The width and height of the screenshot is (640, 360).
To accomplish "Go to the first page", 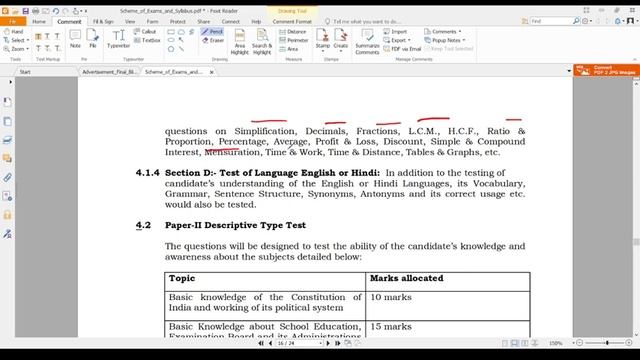I will coord(261,343).
